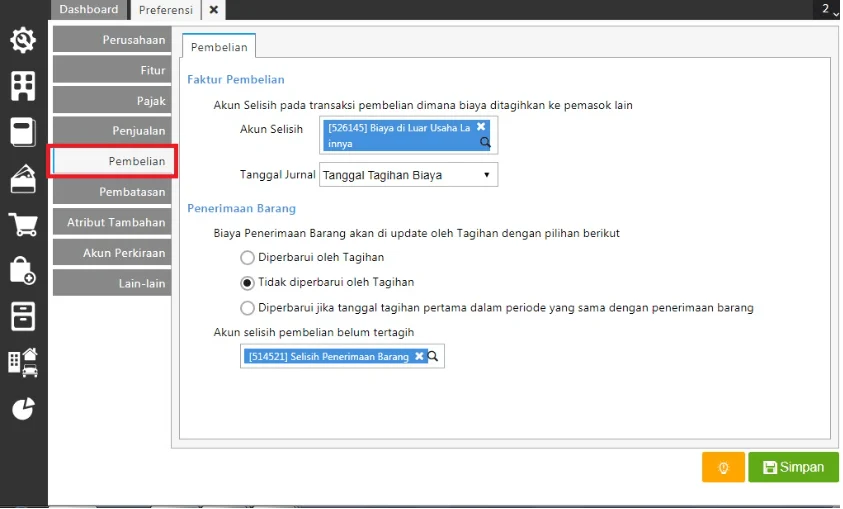Open the Tanggal Jurnal dropdown
This screenshot has height=509, width=843.
point(408,175)
